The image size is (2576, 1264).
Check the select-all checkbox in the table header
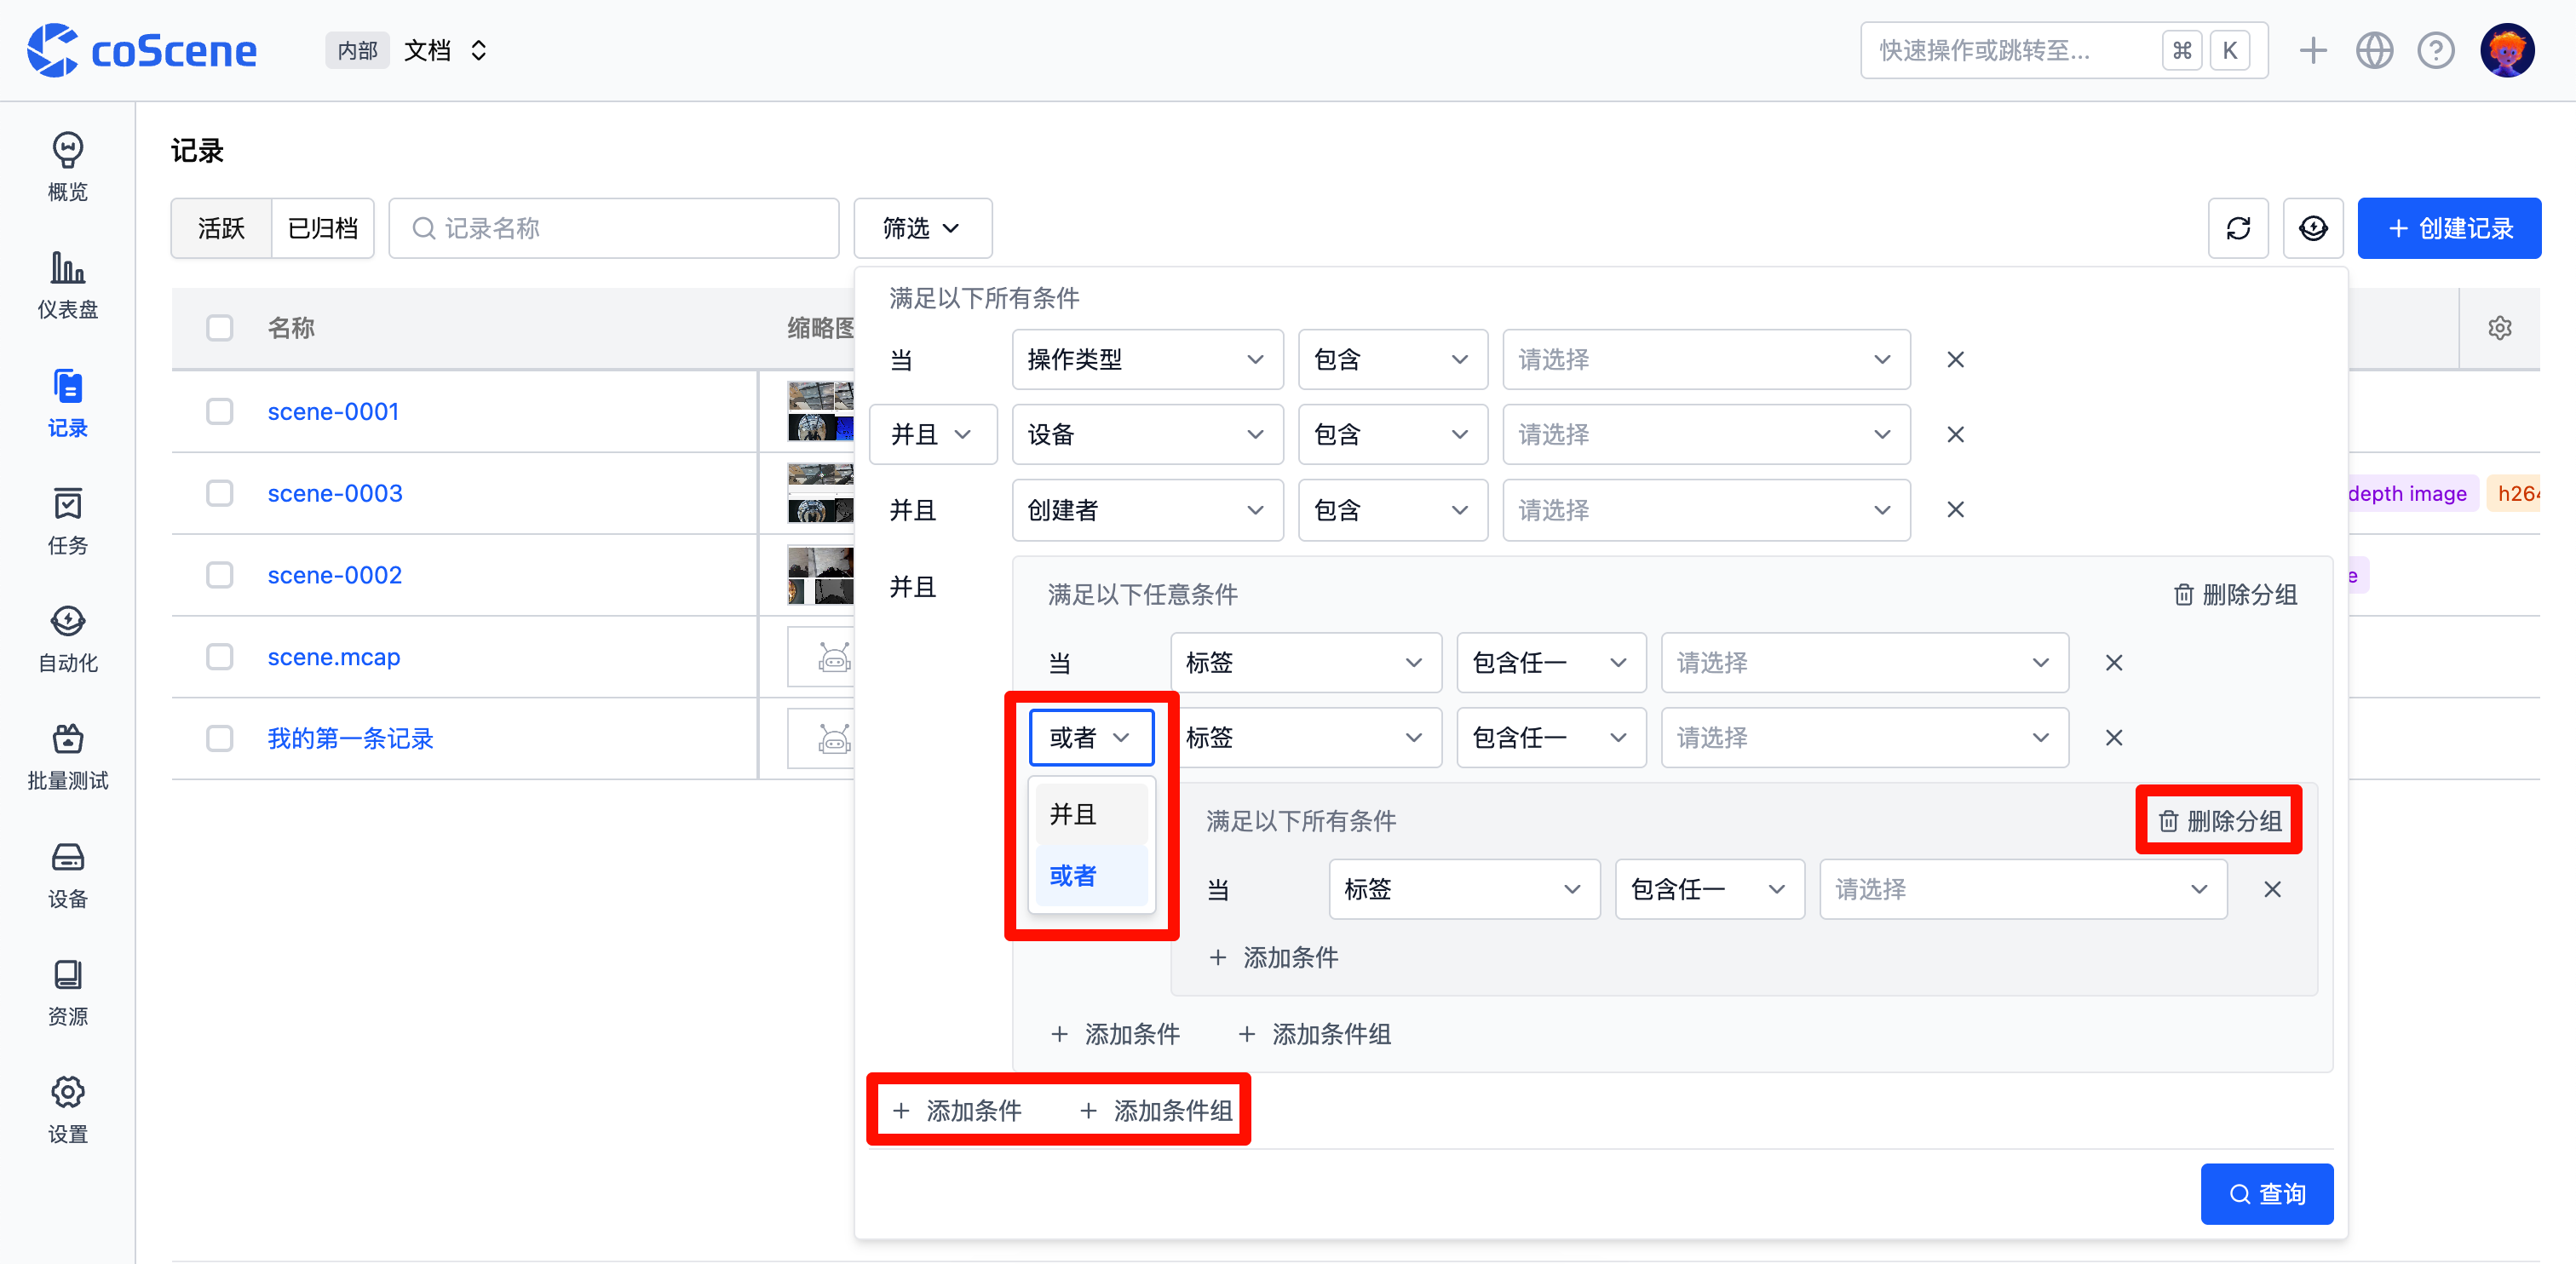tap(220, 327)
